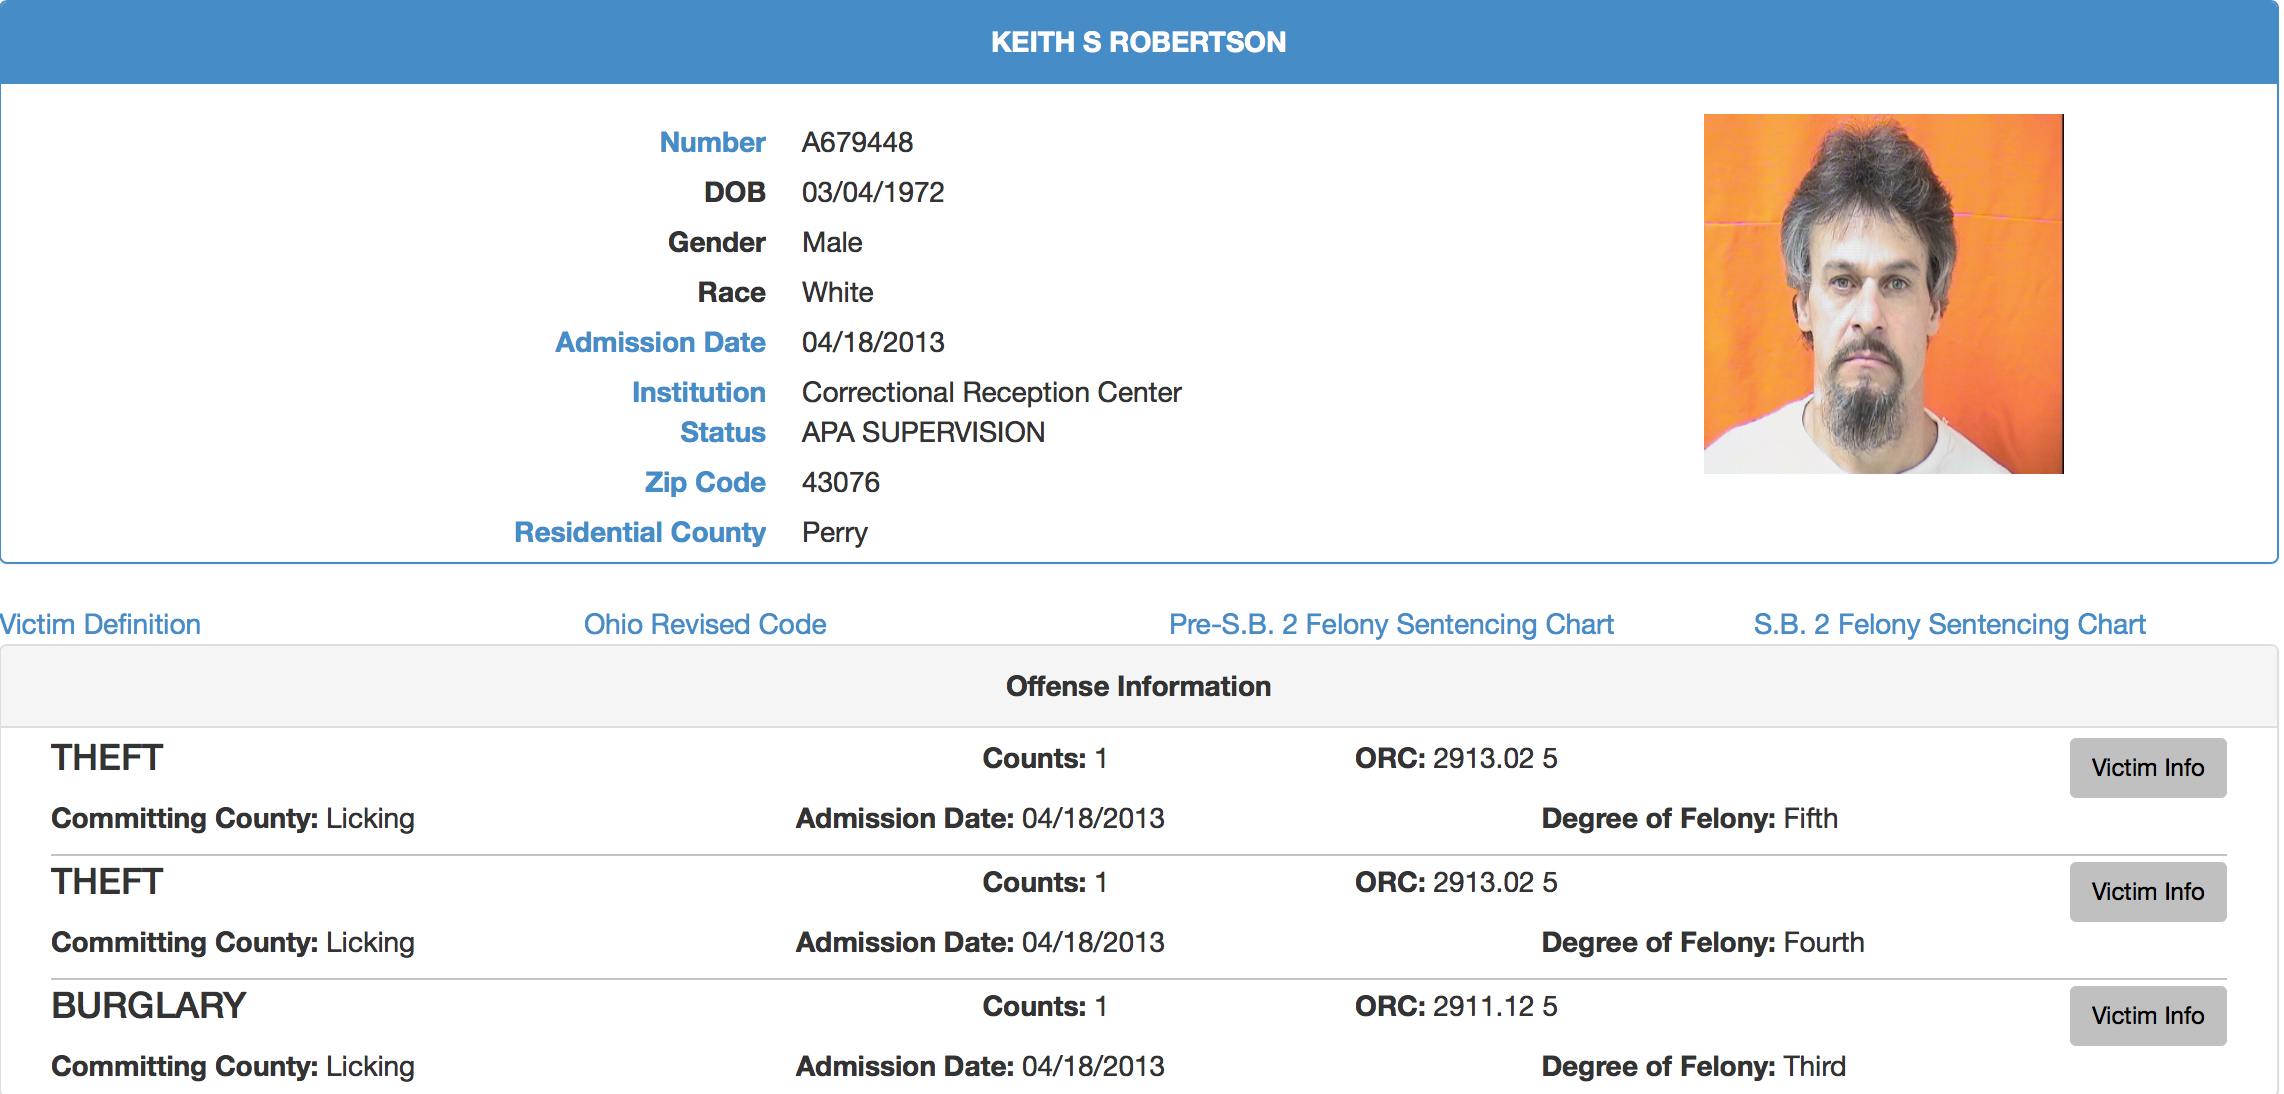Screen dimensions: 2284x1094
Task: Click the offender mugshot photo
Action: coord(1883,294)
